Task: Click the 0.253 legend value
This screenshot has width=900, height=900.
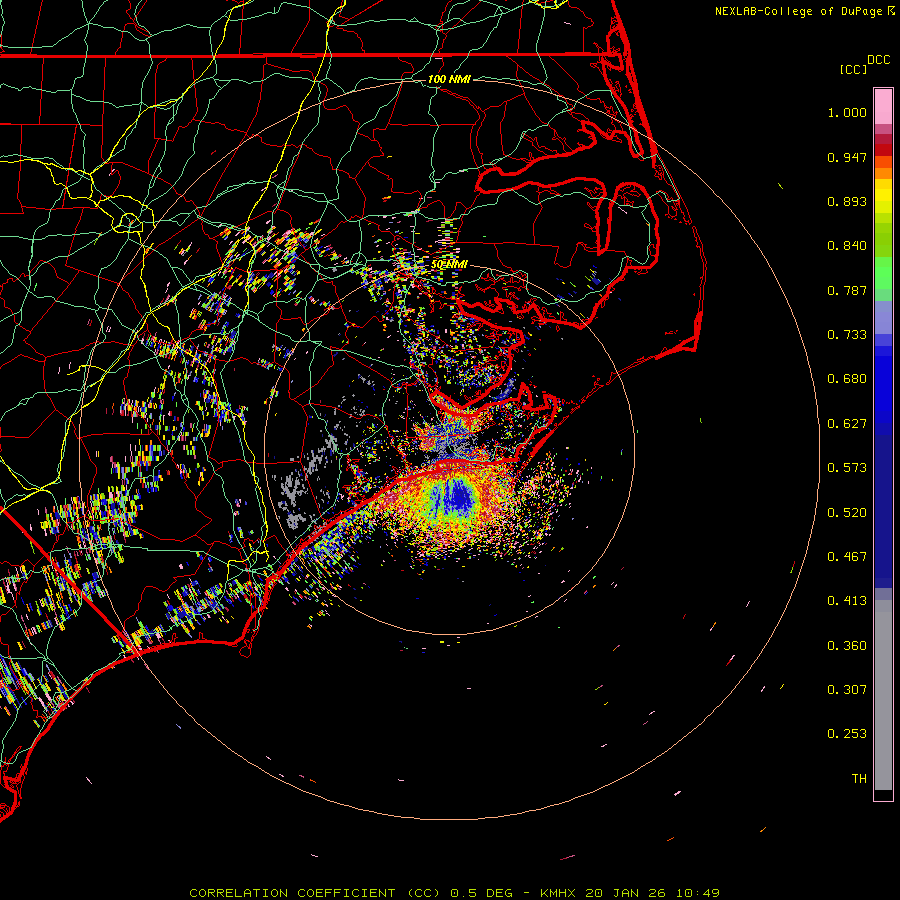Action: (x=847, y=734)
